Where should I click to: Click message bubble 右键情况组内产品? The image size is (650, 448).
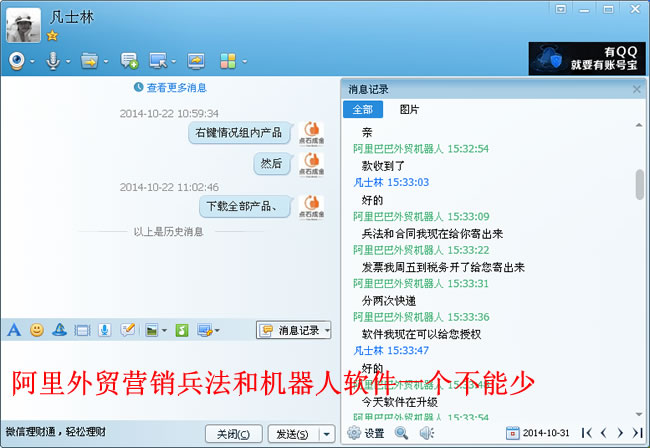[x=239, y=133]
